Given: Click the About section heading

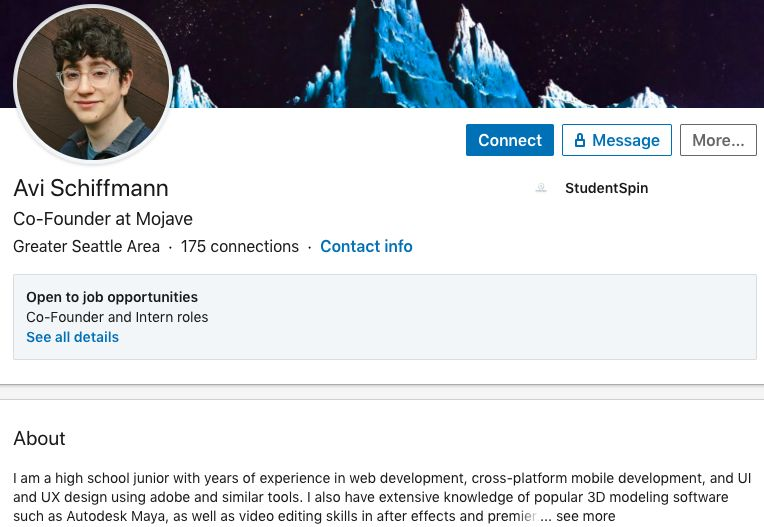Looking at the screenshot, I should (39, 438).
